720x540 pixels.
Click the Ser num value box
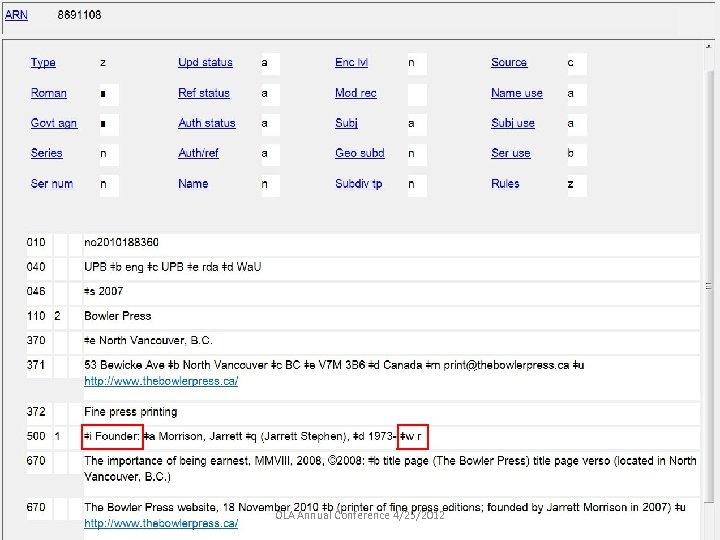click(108, 185)
